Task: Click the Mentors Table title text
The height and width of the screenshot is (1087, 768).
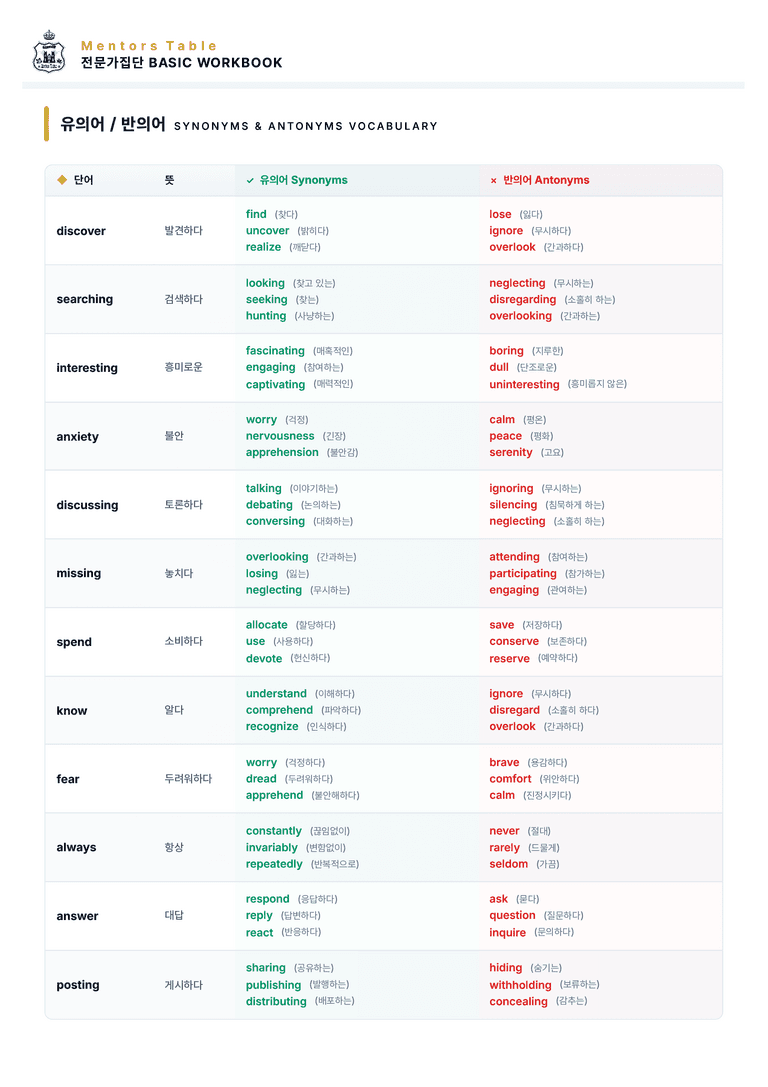Action: pyautogui.click(x=149, y=46)
